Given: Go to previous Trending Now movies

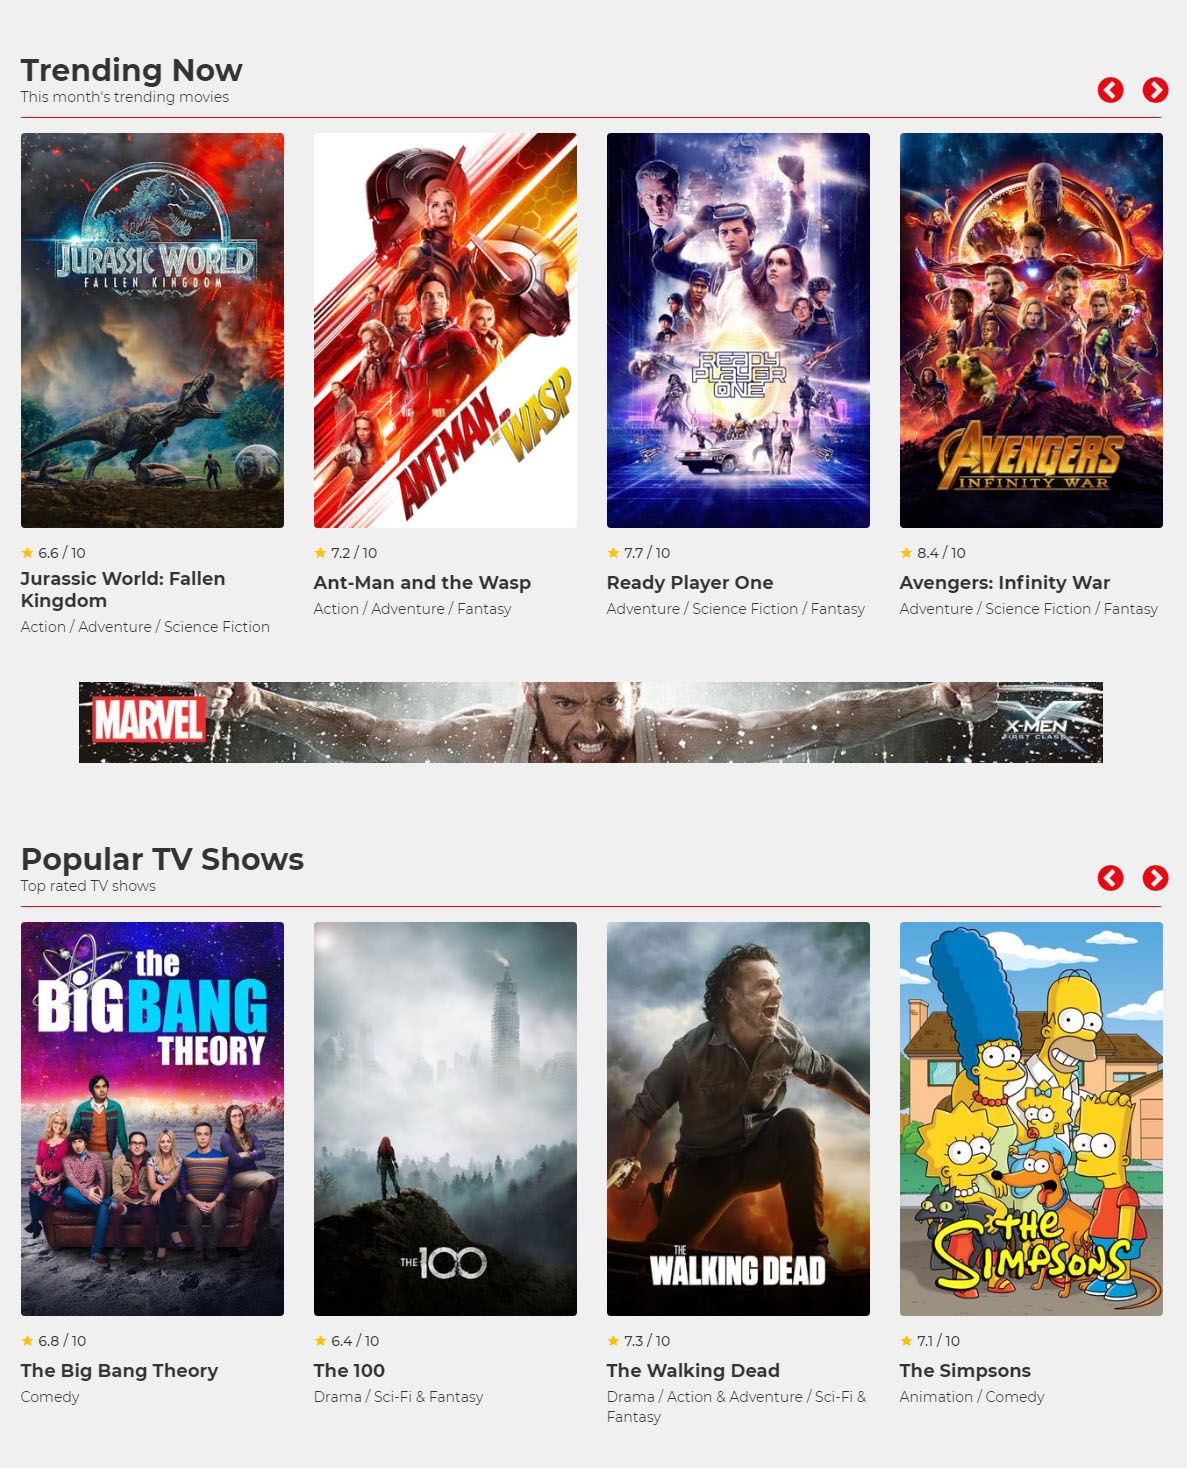Looking at the screenshot, I should [1110, 90].
